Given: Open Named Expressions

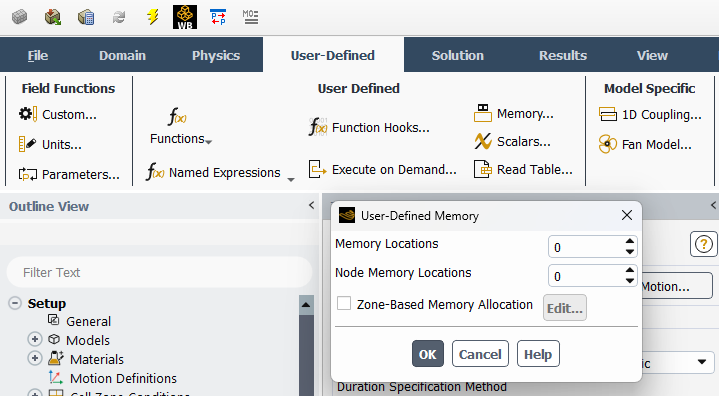Looking at the screenshot, I should (213, 172).
